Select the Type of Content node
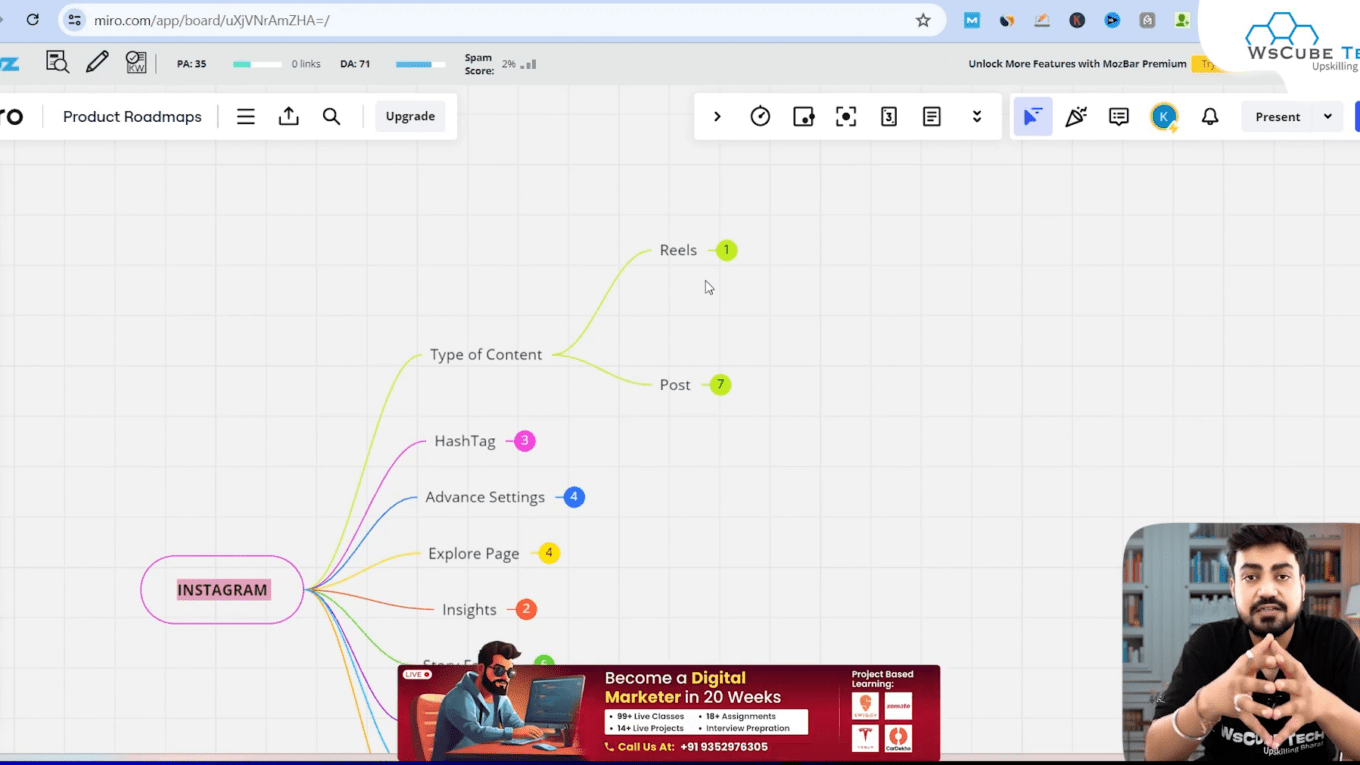1360x765 pixels. point(486,354)
